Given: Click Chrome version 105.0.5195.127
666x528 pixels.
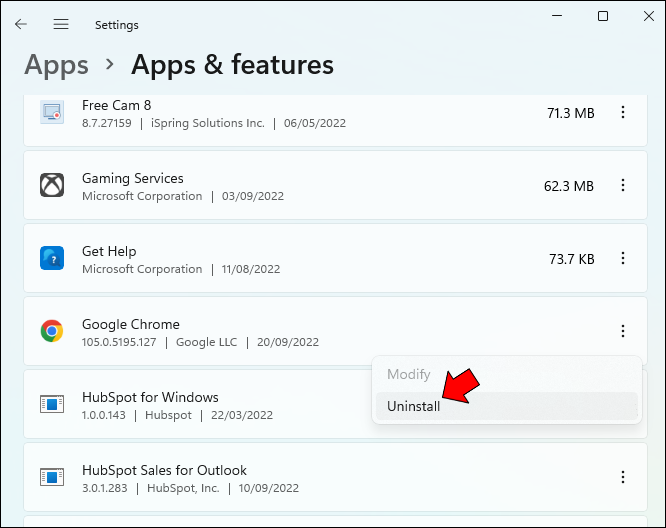Looking at the screenshot, I should tap(119, 342).
